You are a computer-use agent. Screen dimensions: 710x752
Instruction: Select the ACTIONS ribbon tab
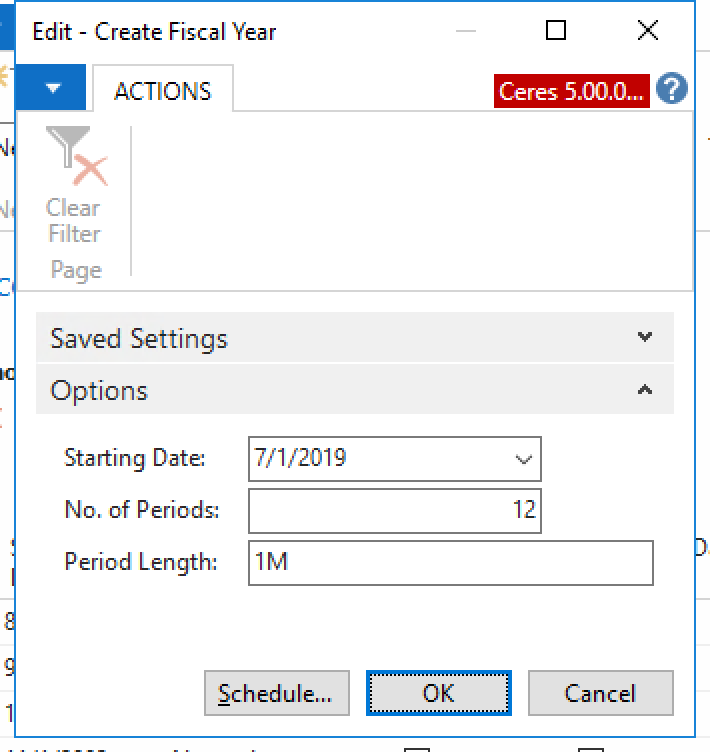[163, 91]
